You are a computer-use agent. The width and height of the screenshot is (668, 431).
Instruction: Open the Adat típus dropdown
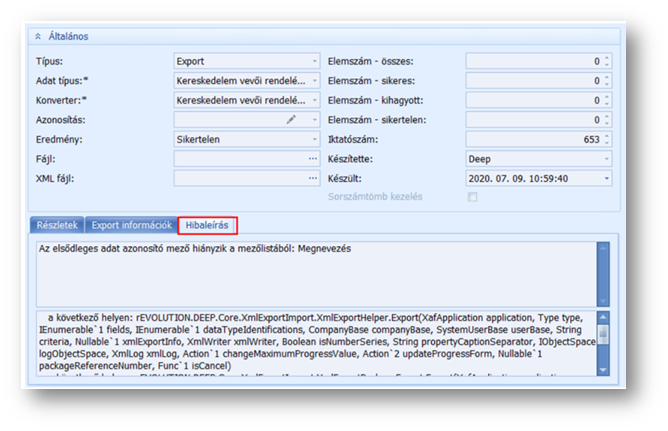[x=314, y=80]
